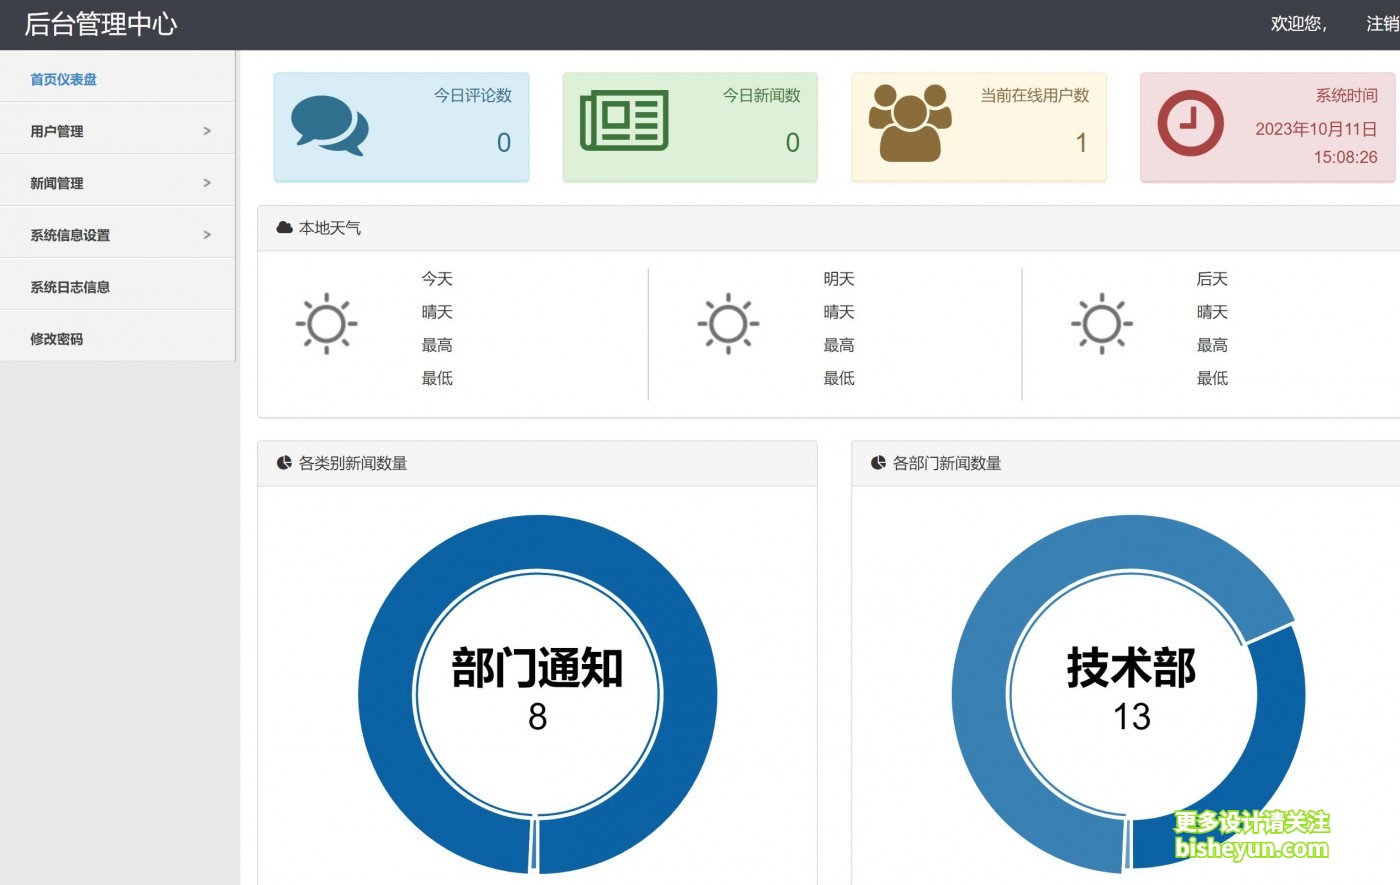The height and width of the screenshot is (885, 1400).
Task: Open the 首页仪表盘 page
Action: click(x=63, y=78)
